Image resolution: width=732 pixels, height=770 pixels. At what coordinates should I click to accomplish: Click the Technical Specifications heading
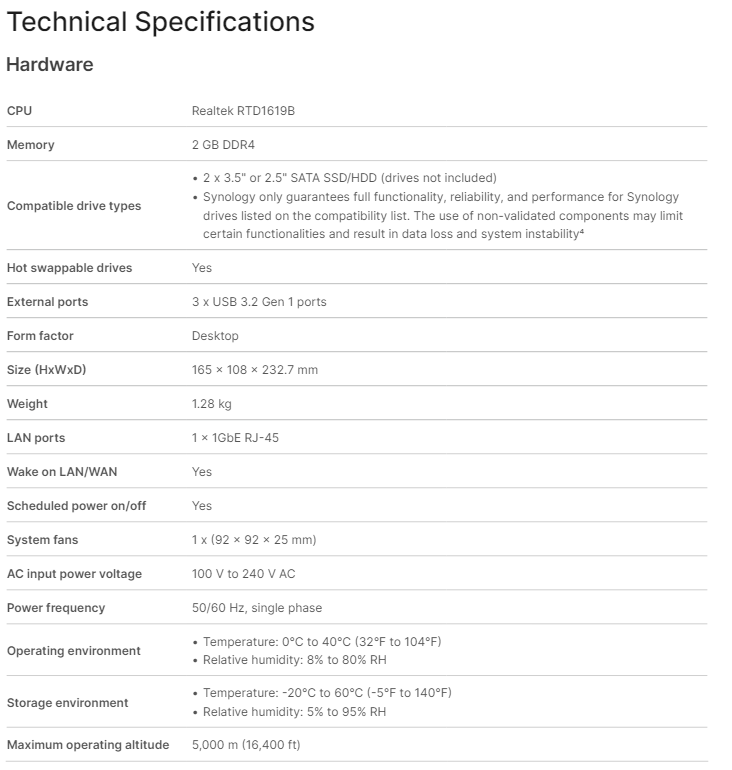[160, 21]
